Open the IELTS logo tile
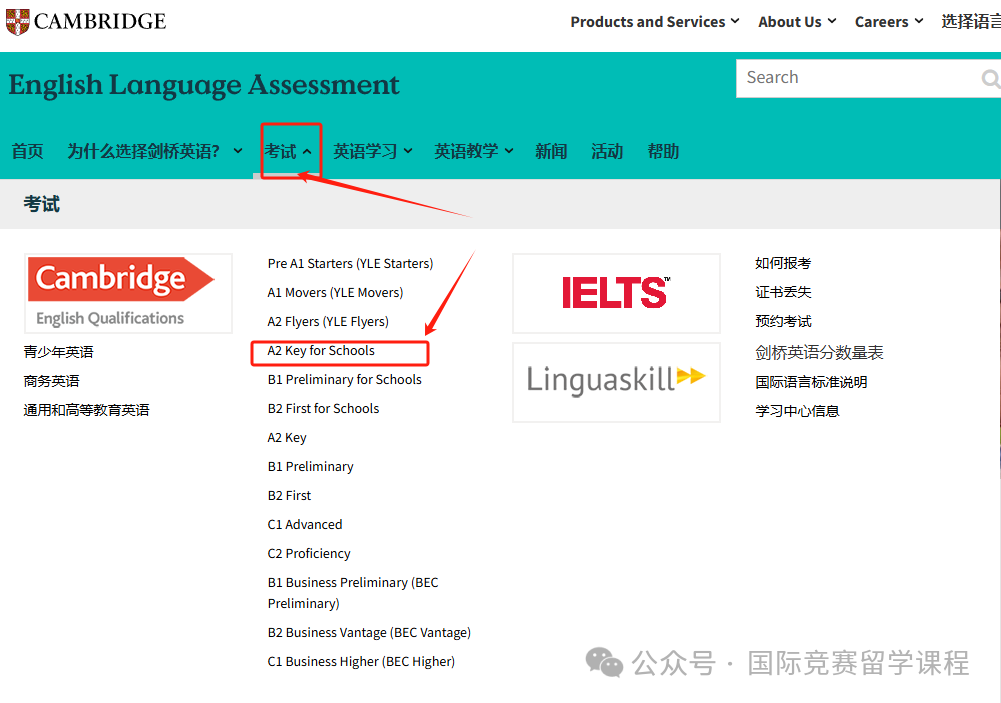 [616, 293]
